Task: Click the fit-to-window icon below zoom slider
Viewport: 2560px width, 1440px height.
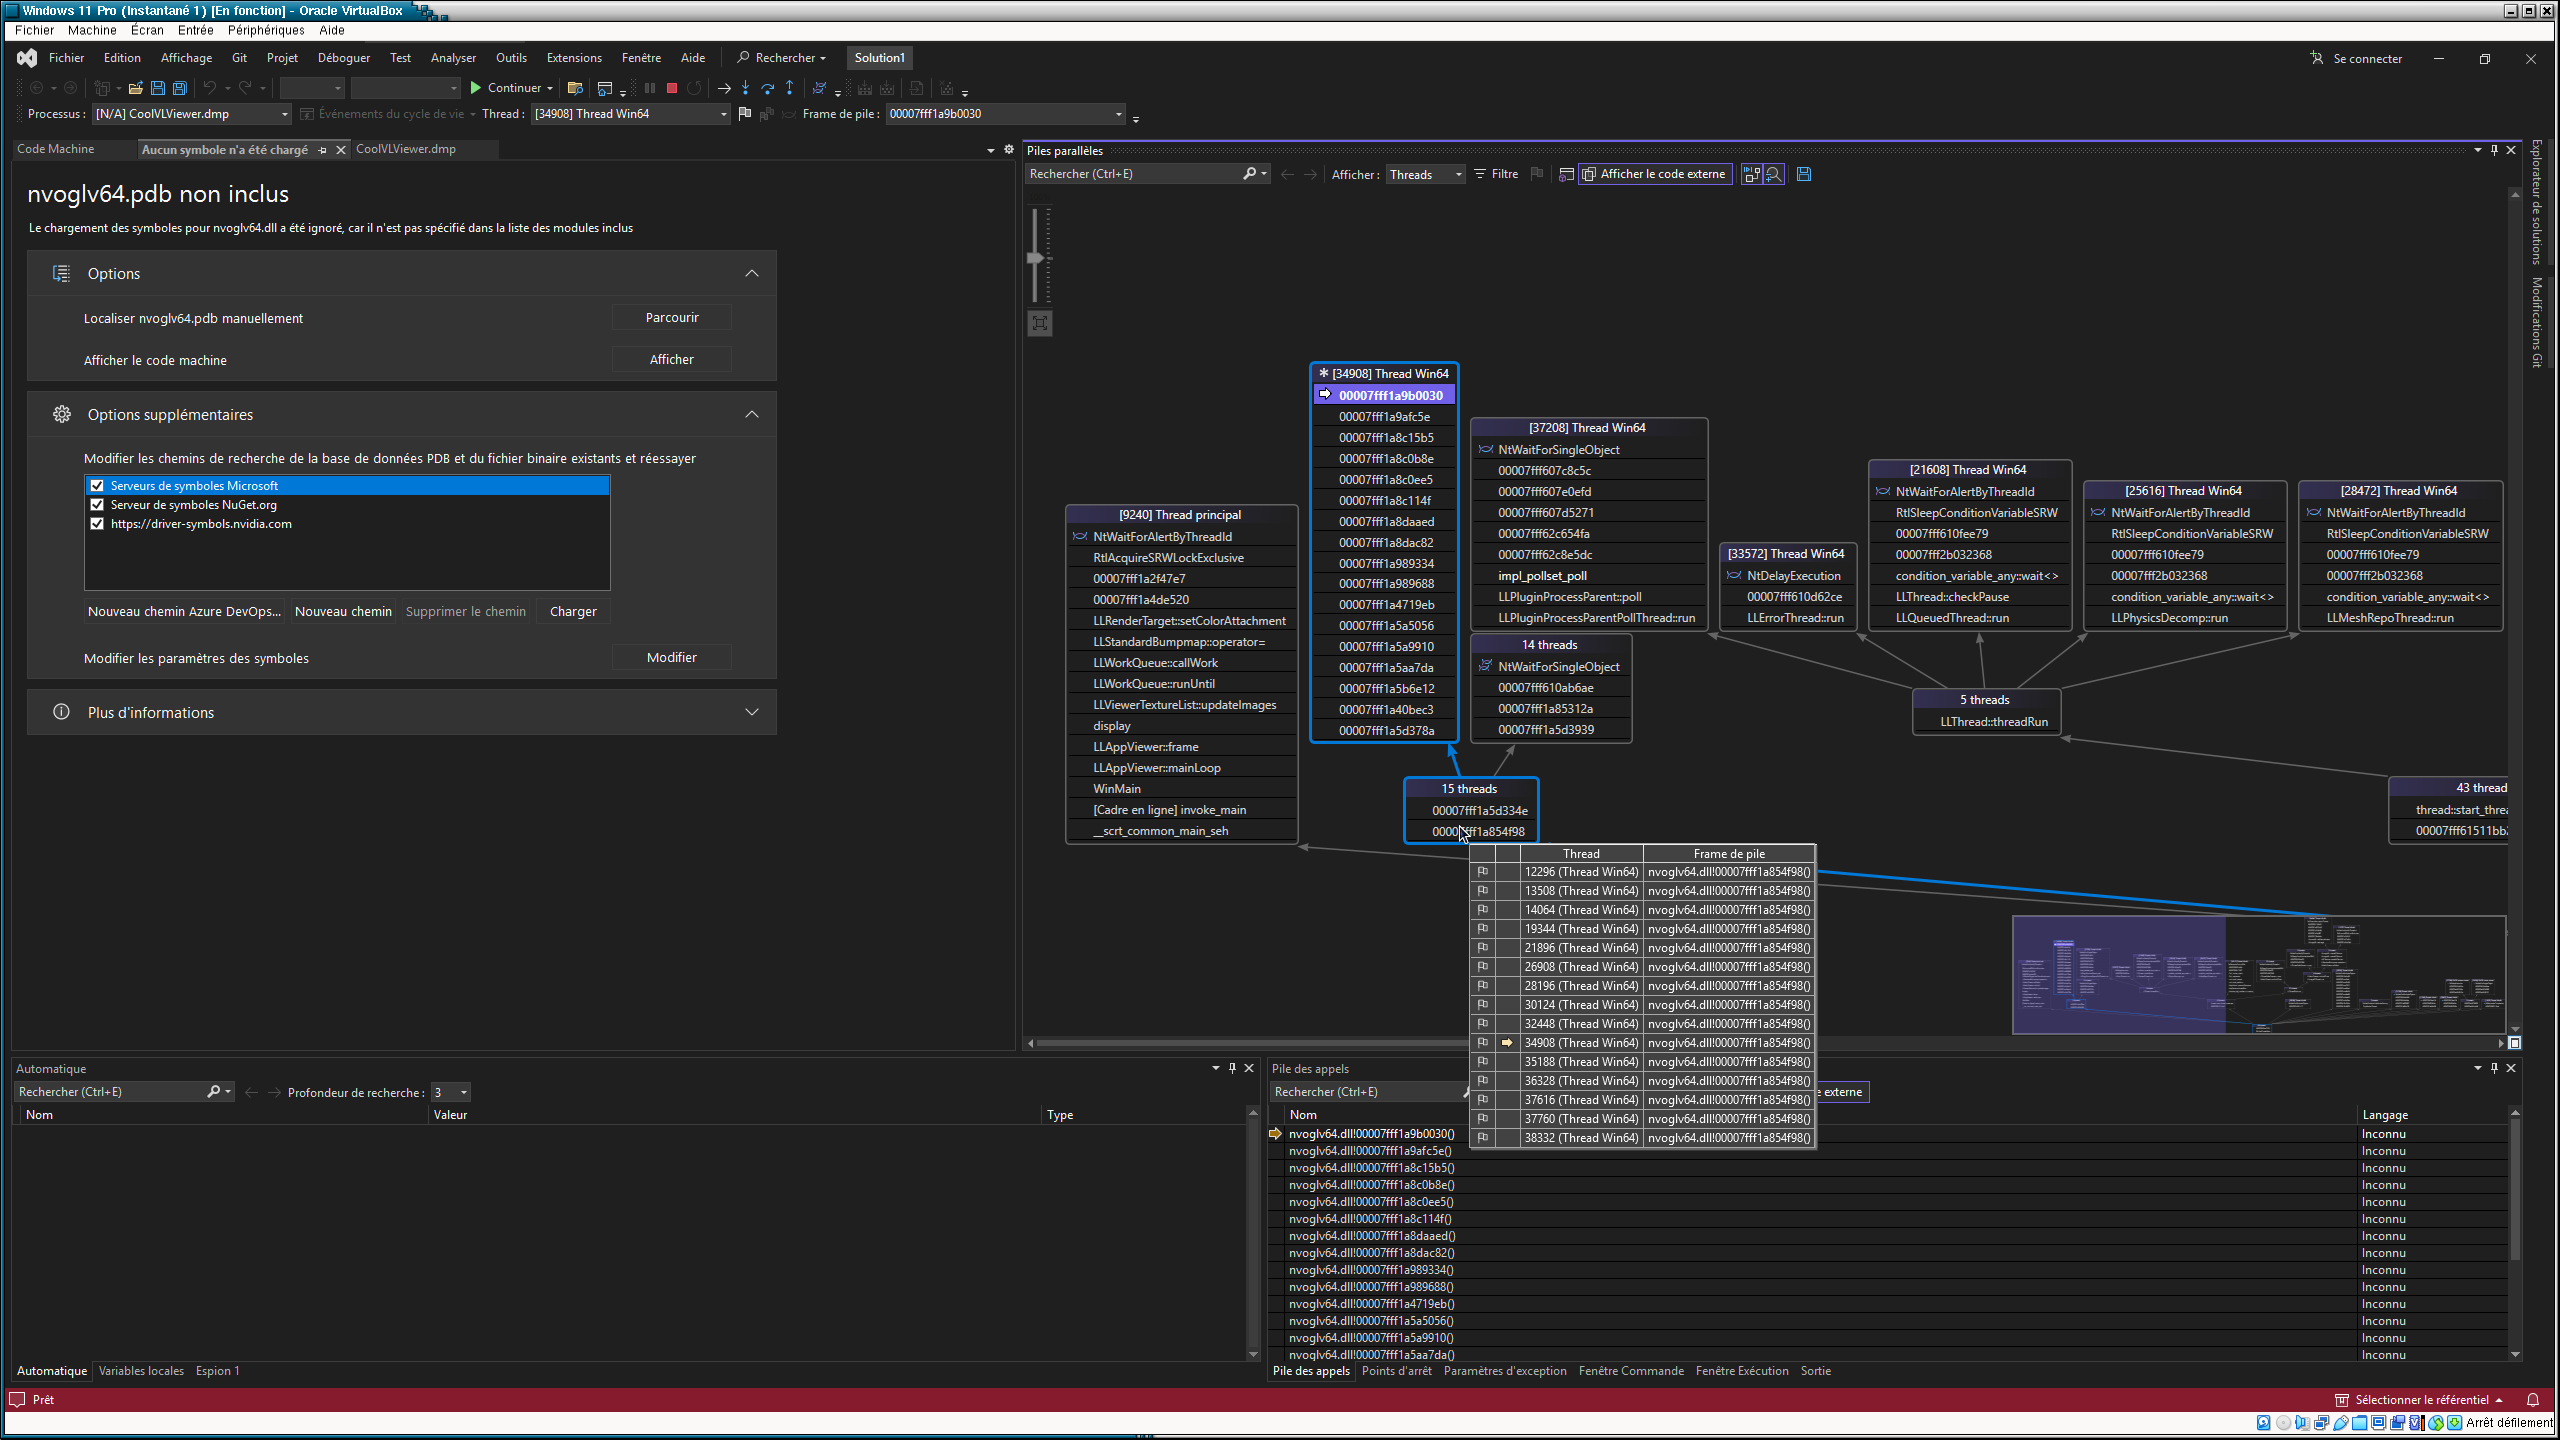Action: point(1040,323)
